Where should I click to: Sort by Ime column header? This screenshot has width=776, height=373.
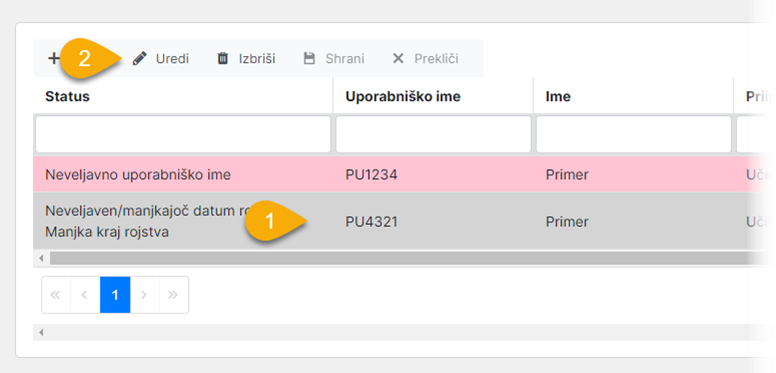[558, 96]
